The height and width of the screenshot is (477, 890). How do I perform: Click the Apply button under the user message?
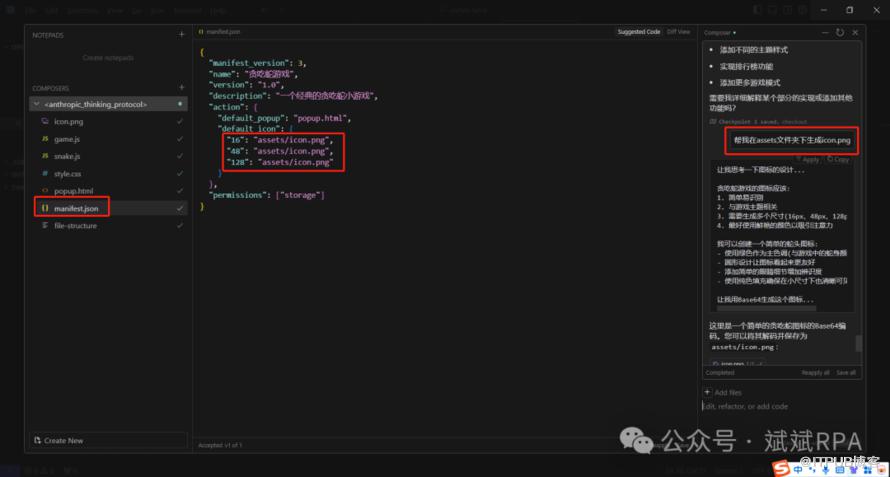point(807,160)
